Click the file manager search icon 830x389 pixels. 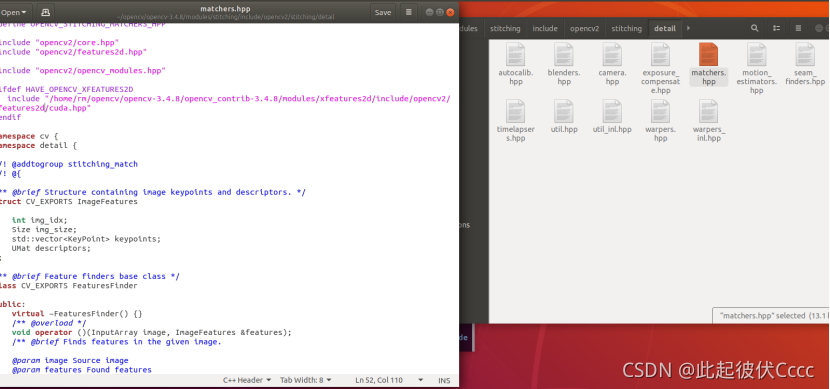(x=755, y=29)
